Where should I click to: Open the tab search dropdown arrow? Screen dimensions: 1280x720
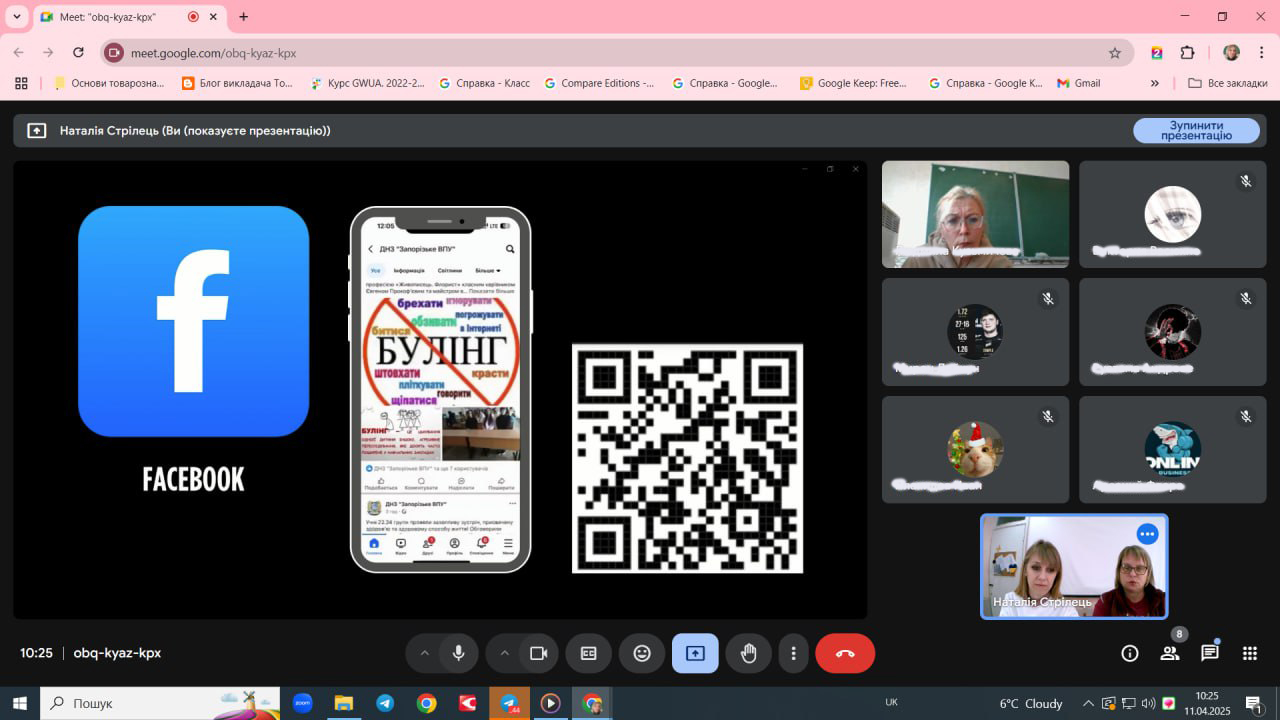(x=16, y=17)
